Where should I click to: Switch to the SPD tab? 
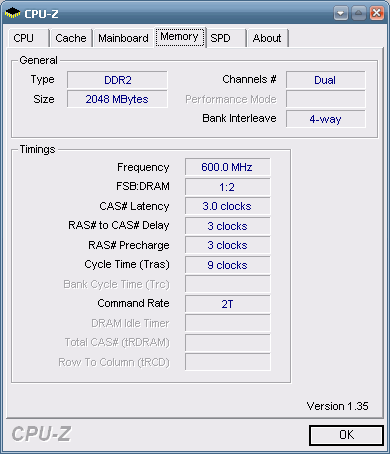[x=226, y=38]
